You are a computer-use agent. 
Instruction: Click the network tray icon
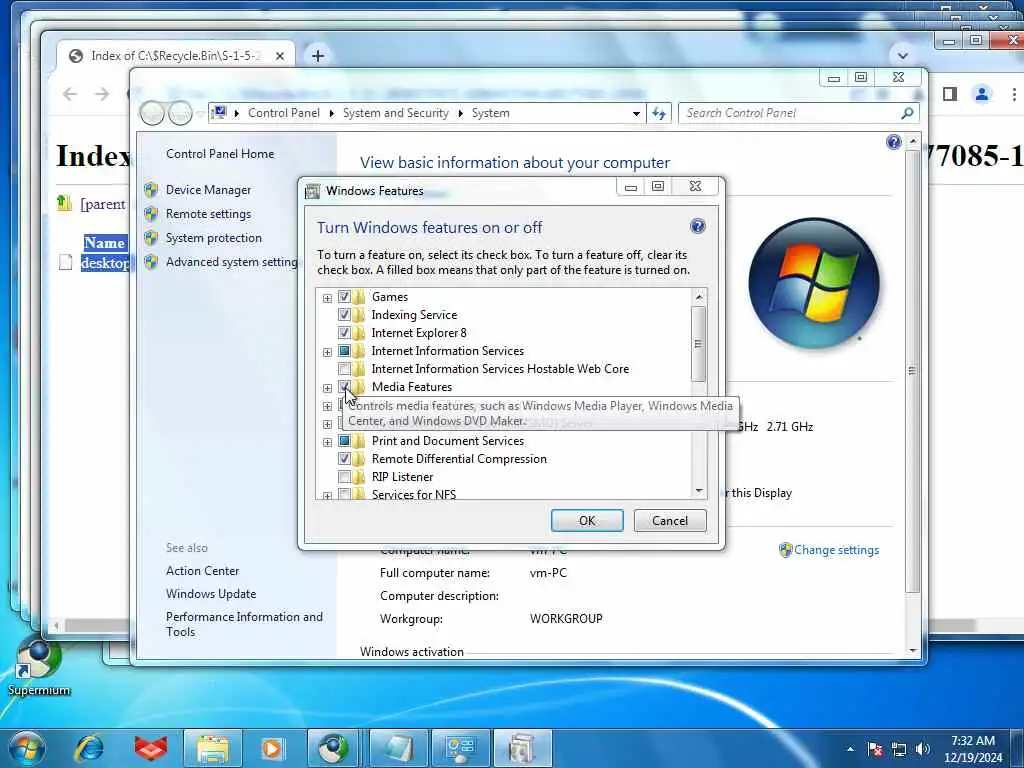899,749
